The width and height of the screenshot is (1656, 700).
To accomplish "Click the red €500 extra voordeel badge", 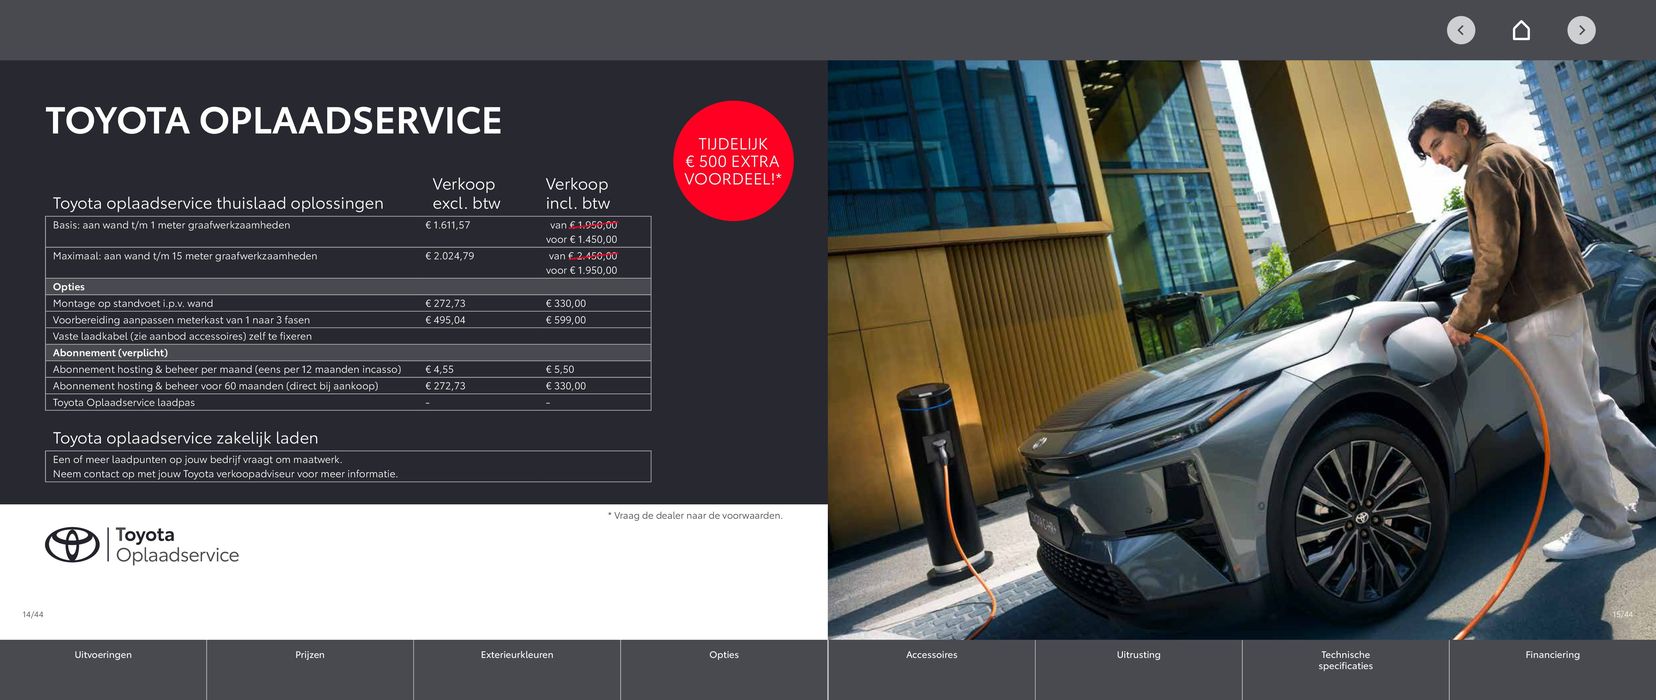I will [733, 161].
